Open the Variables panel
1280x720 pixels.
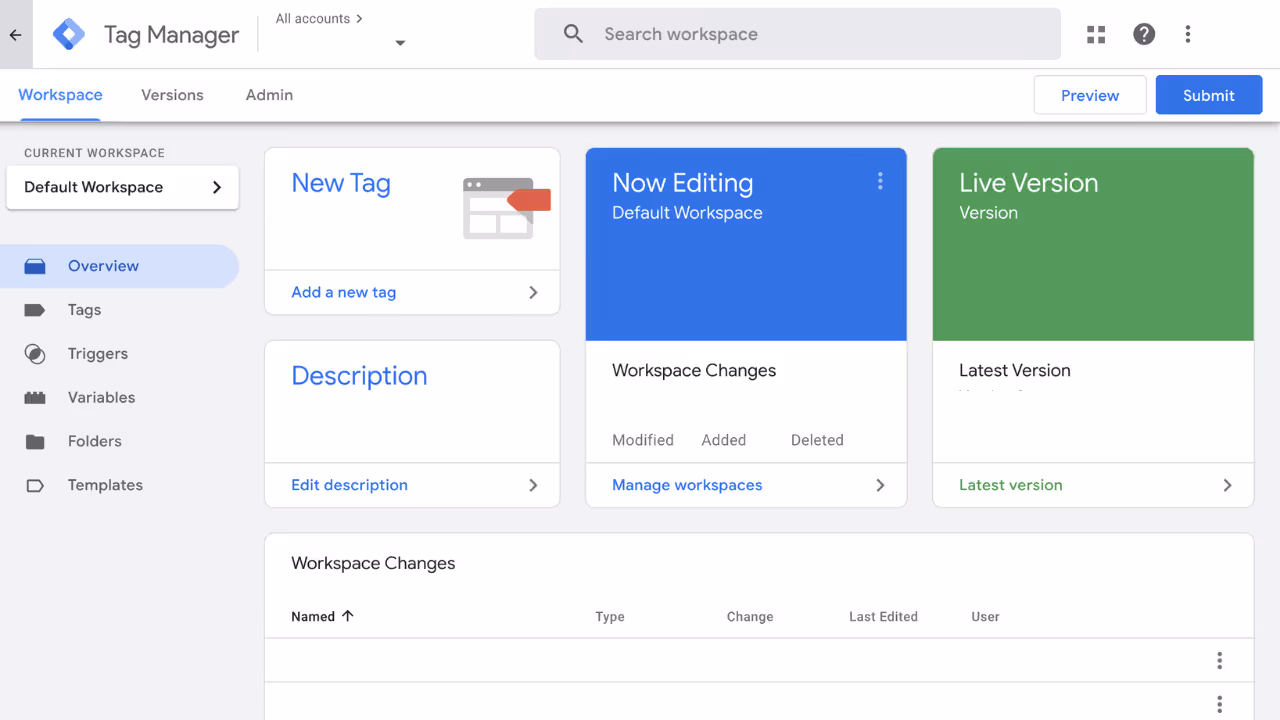101,397
